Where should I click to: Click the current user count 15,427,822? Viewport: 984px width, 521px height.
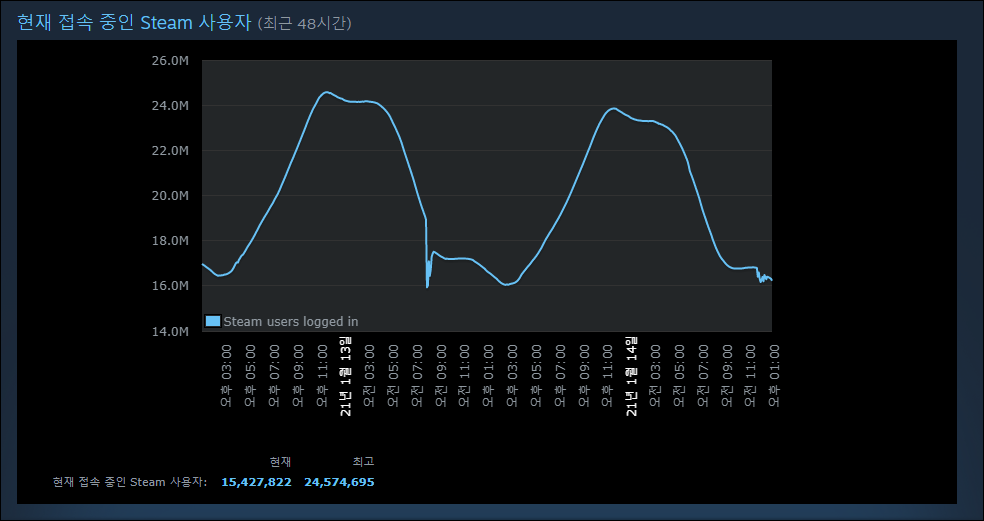click(257, 482)
